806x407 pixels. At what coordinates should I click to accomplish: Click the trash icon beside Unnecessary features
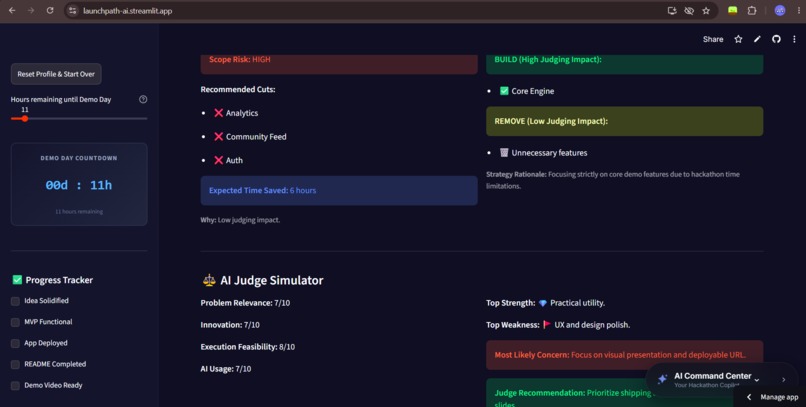(x=504, y=152)
